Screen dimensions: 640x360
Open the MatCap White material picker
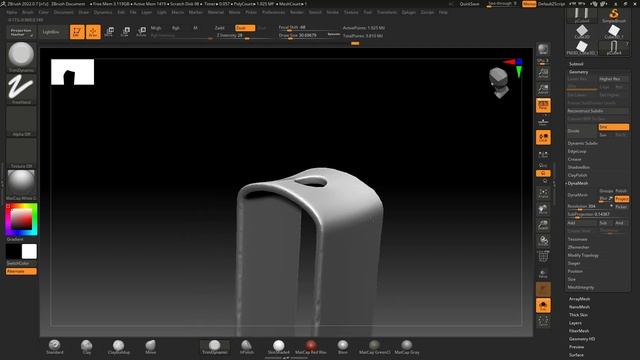click(x=21, y=185)
